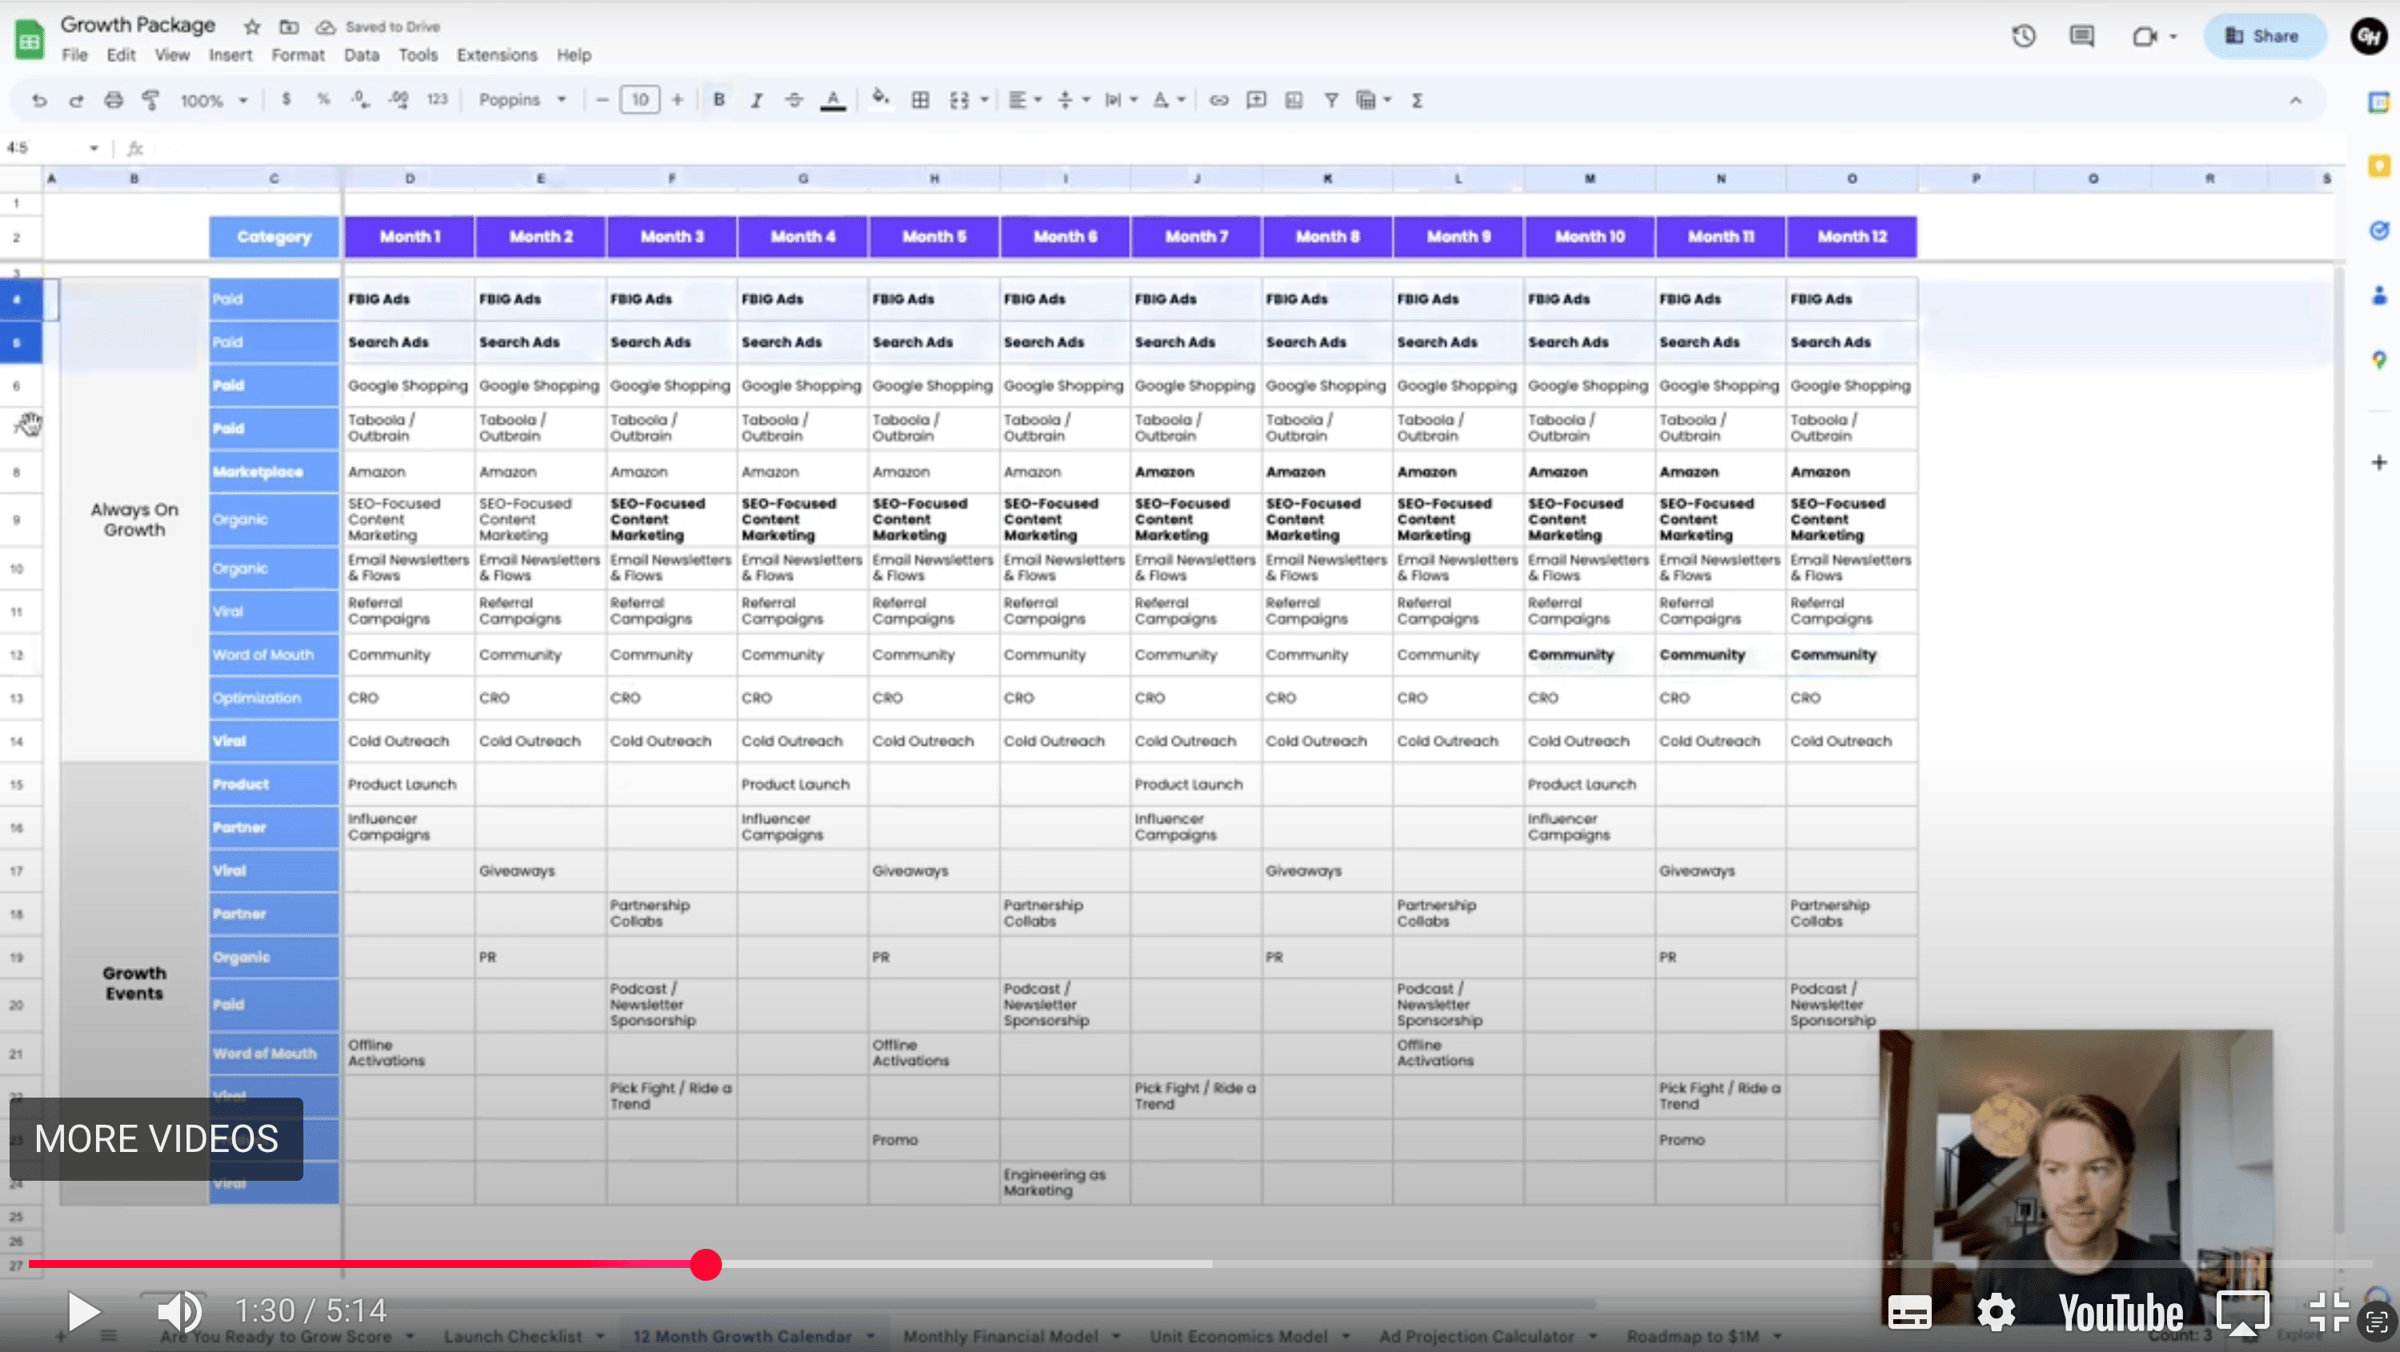The height and width of the screenshot is (1352, 2400).
Task: Click the Insert chart icon
Action: pyautogui.click(x=1294, y=100)
